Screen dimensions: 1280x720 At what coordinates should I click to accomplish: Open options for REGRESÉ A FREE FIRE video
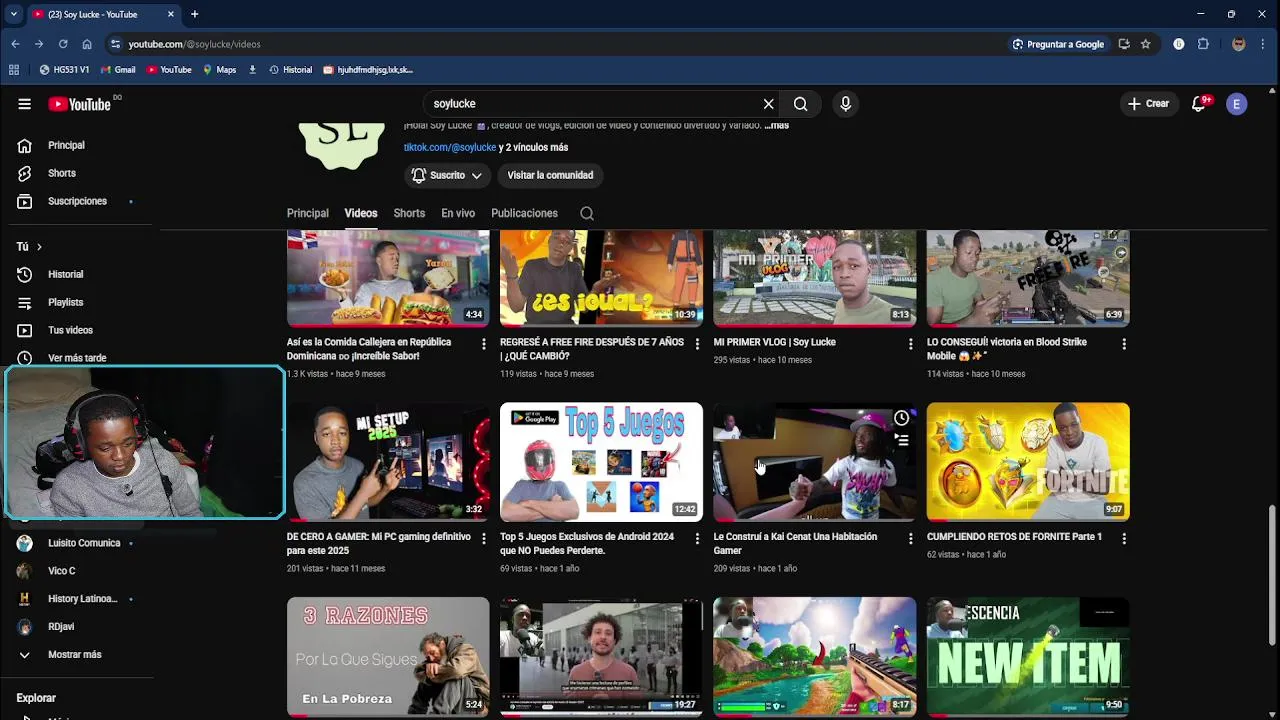[697, 344]
